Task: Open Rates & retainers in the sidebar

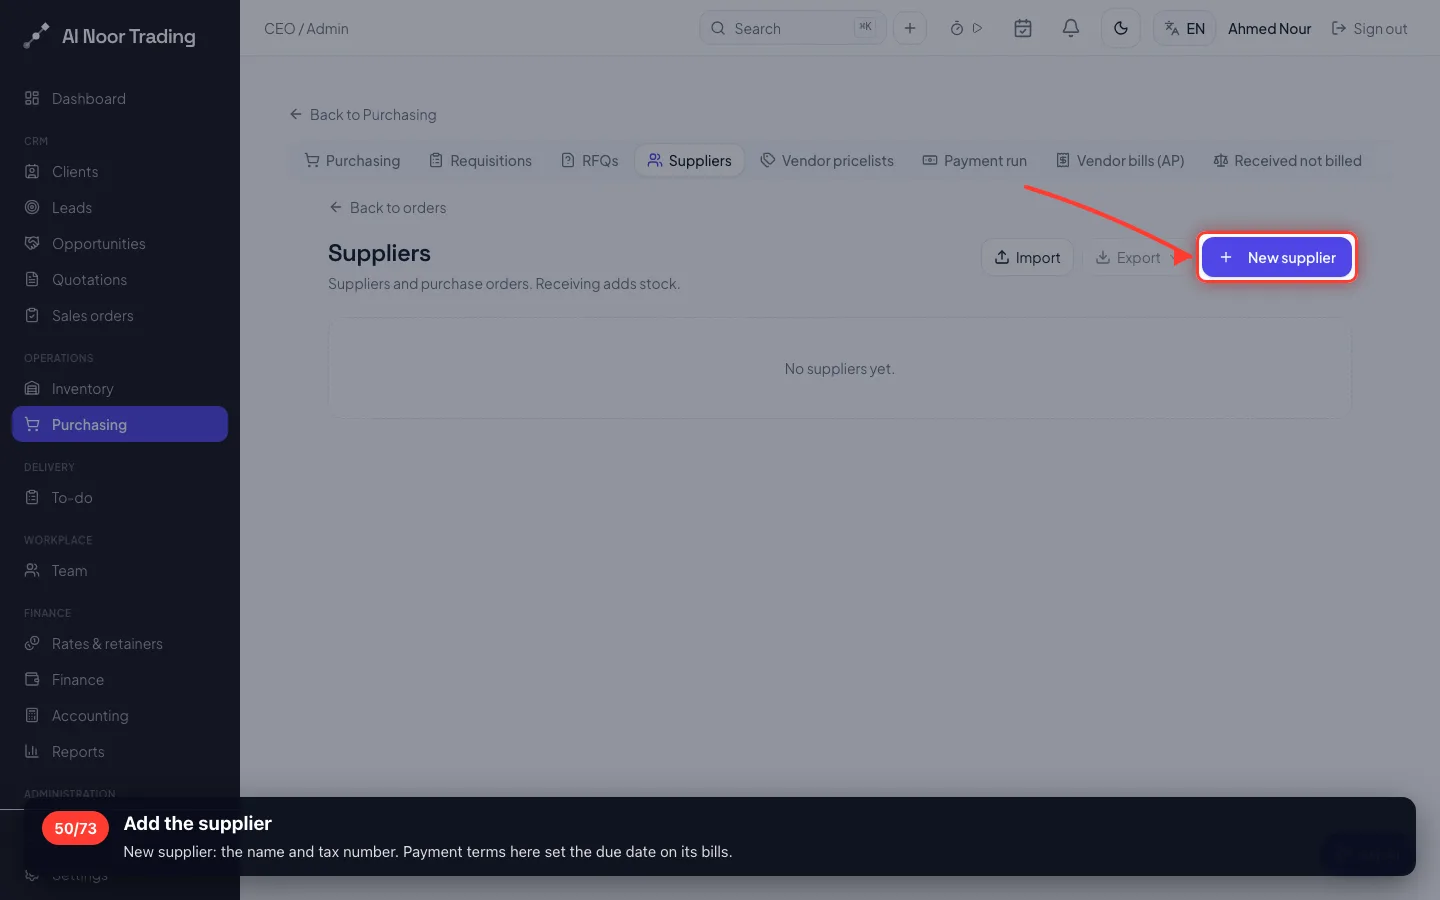Action: coord(120,644)
